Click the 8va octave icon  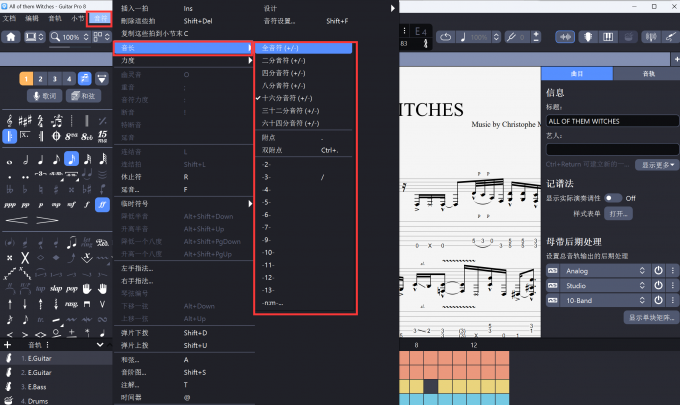pyautogui.click(x=71, y=137)
